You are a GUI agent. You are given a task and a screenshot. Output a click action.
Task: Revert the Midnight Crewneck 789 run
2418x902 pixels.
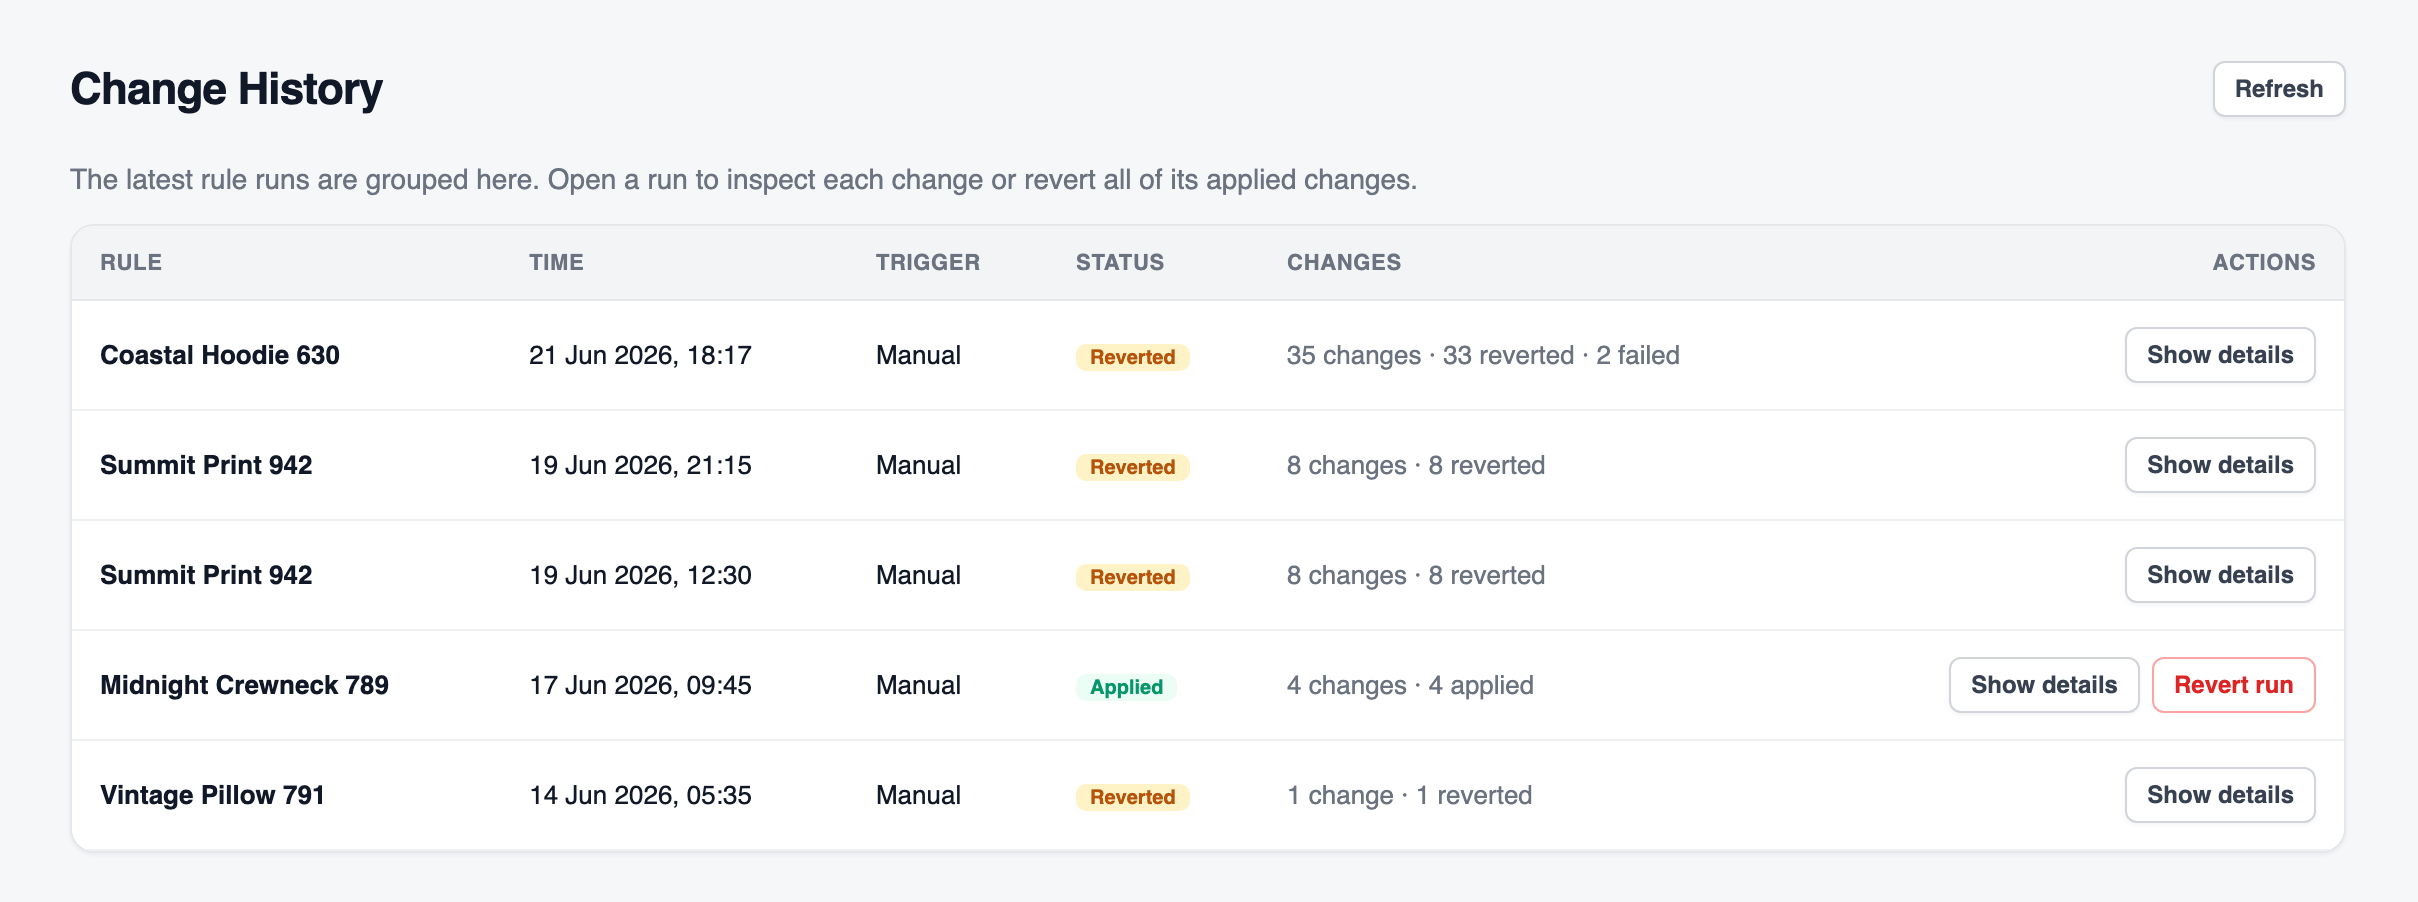(x=2233, y=685)
